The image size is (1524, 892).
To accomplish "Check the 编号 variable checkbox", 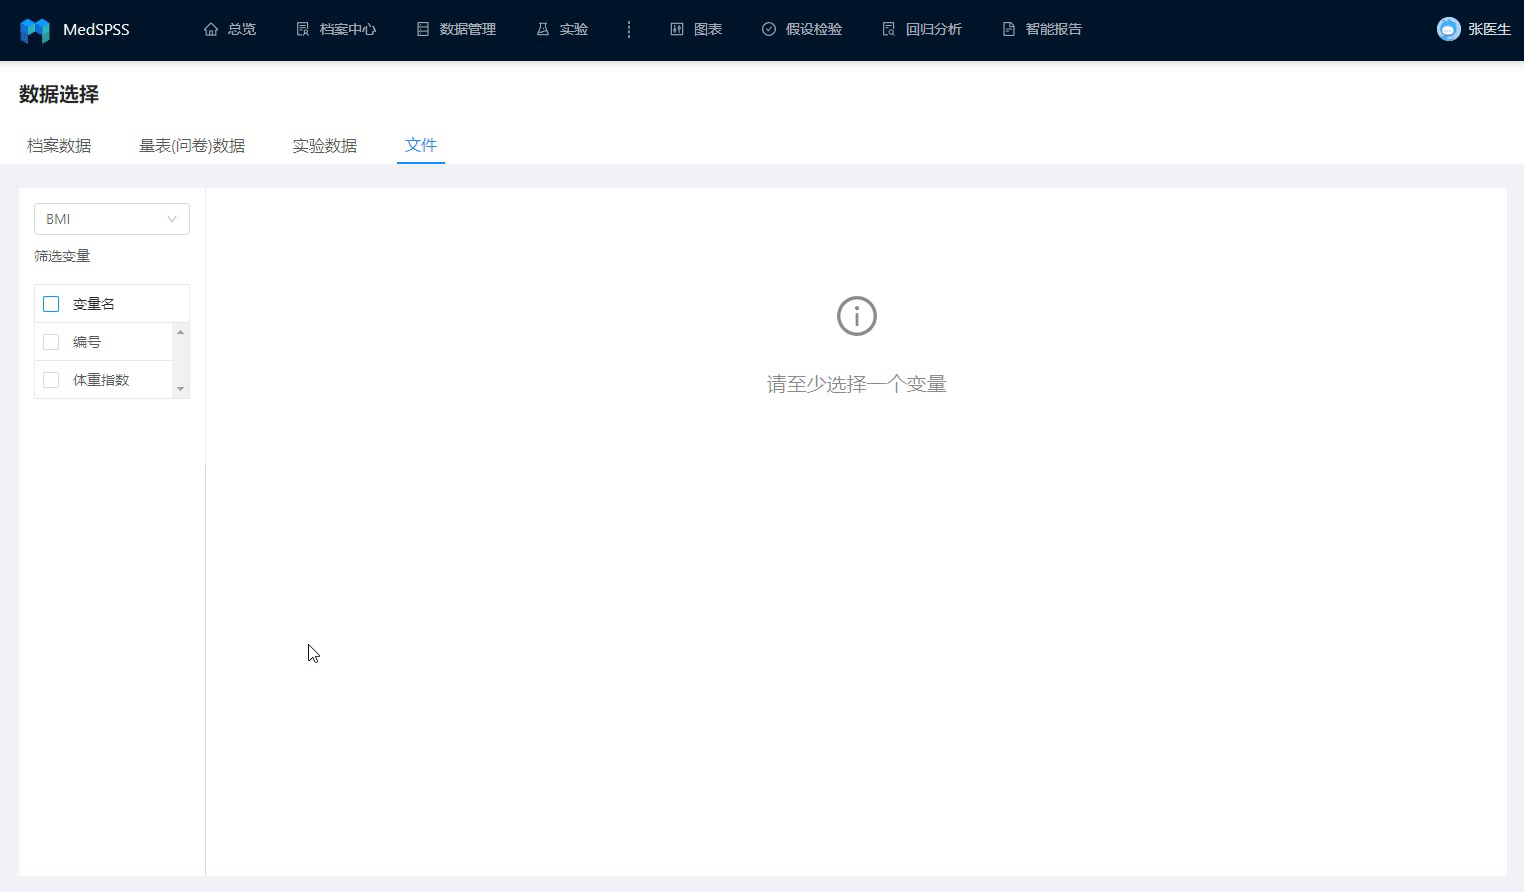I will 51,342.
